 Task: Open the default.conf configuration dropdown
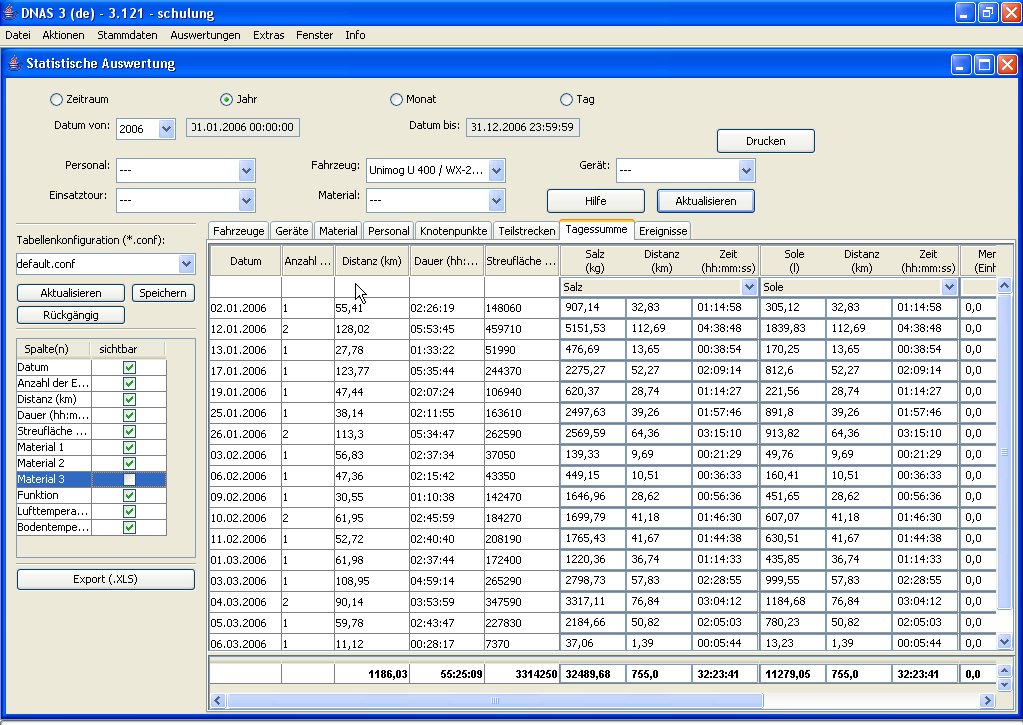click(x=186, y=264)
